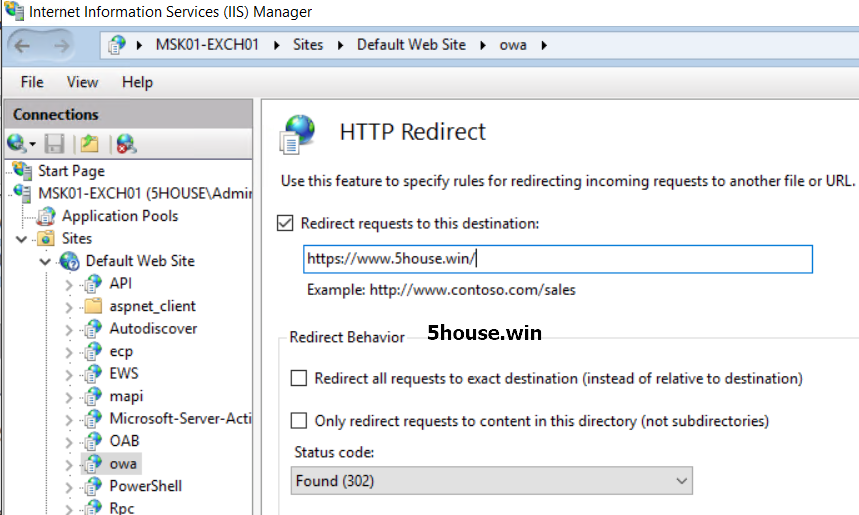Click the Delete Connection toolbar icon

pyautogui.click(x=125, y=144)
